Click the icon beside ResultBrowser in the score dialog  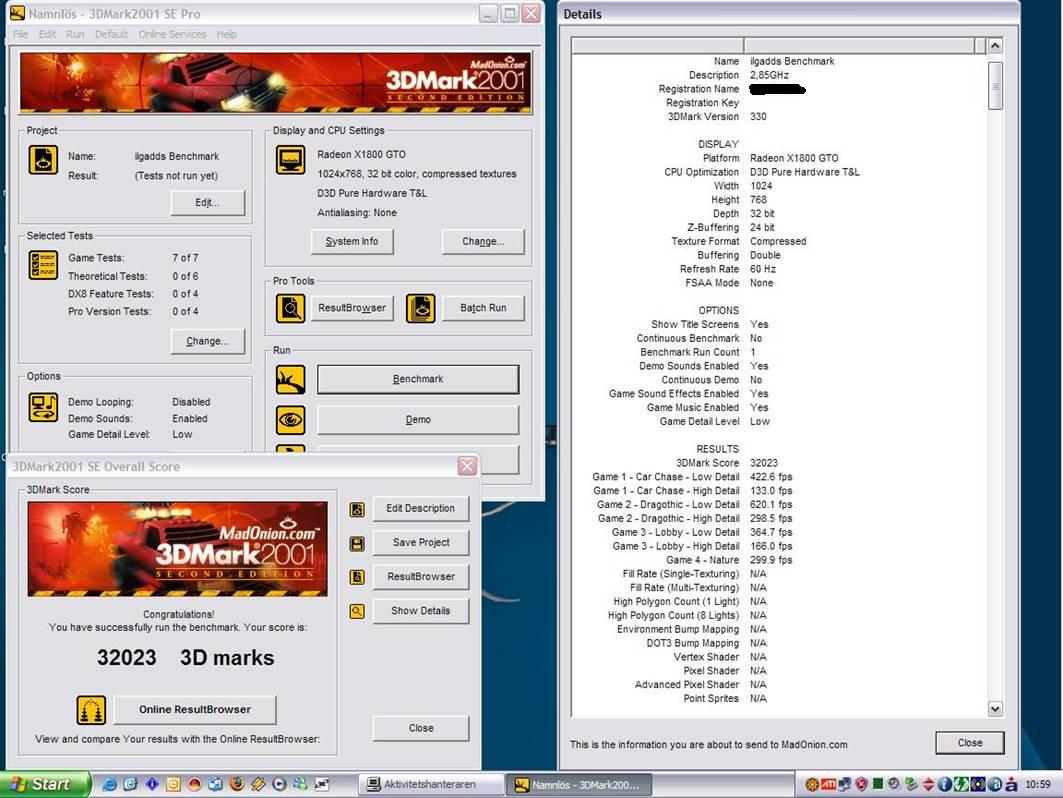click(357, 577)
